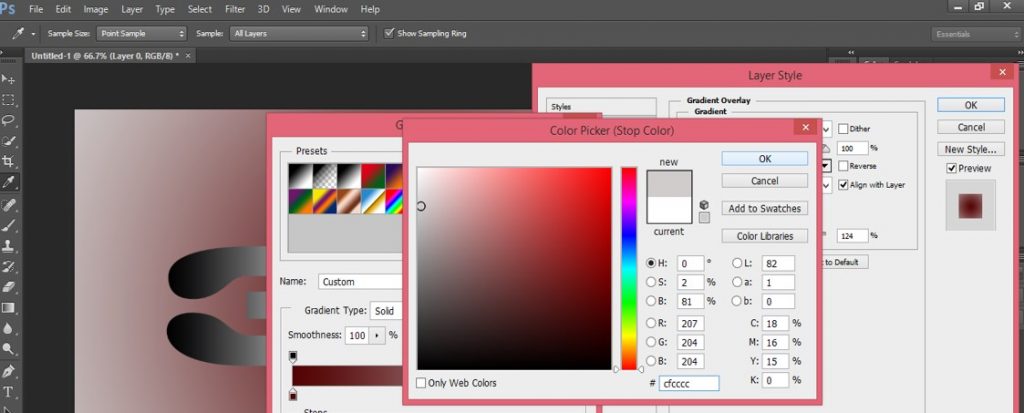Click the hex color input field

(689, 384)
